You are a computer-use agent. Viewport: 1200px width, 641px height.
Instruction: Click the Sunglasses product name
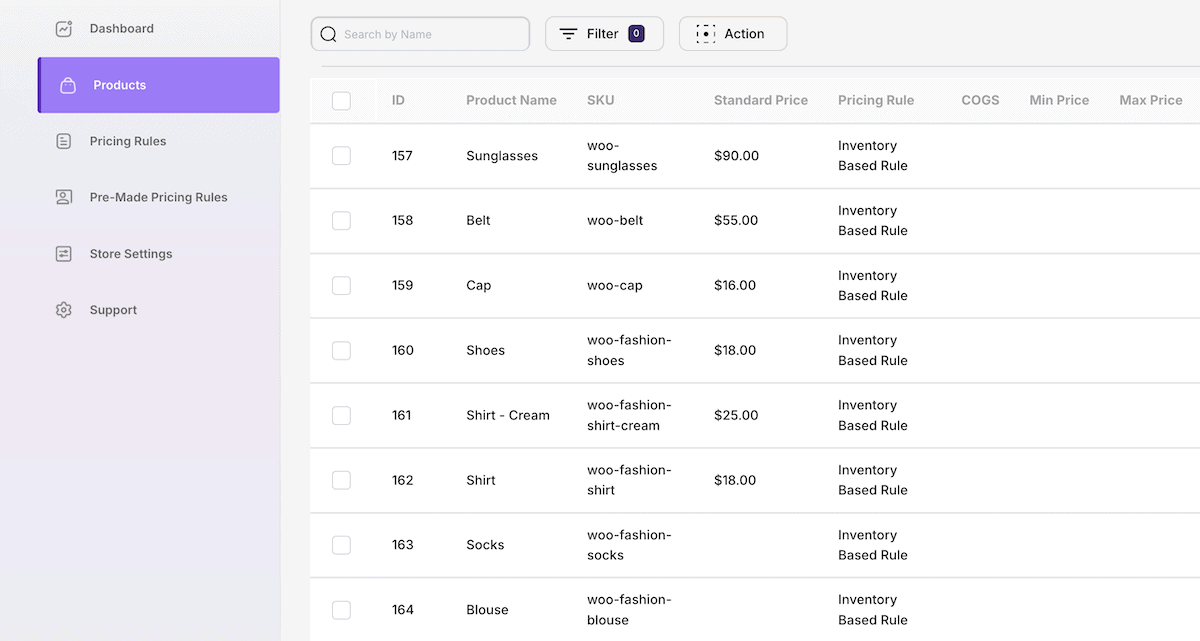502,156
